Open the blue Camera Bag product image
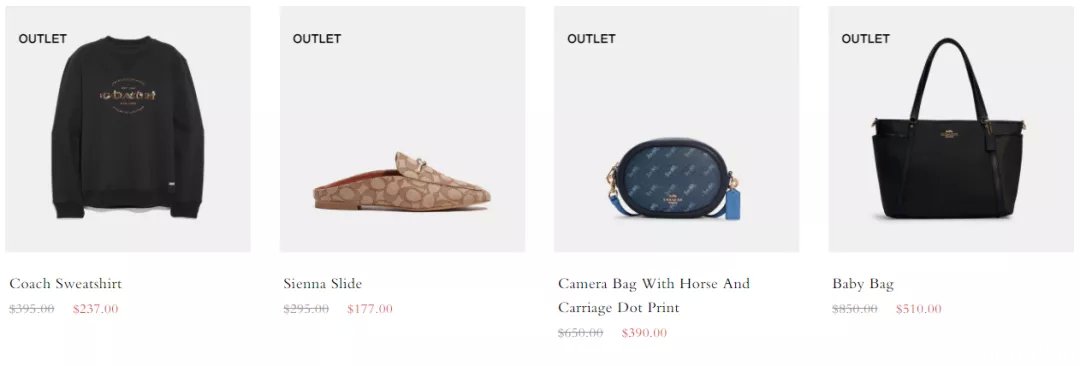Screen dimensions: 1080x366 676,129
